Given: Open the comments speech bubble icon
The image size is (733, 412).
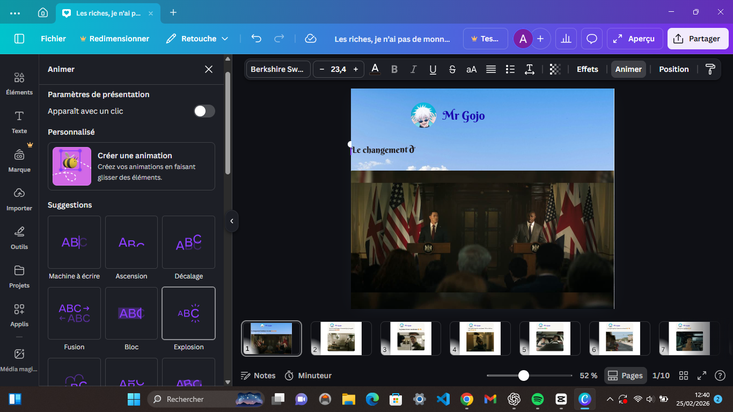Looking at the screenshot, I should (x=591, y=39).
